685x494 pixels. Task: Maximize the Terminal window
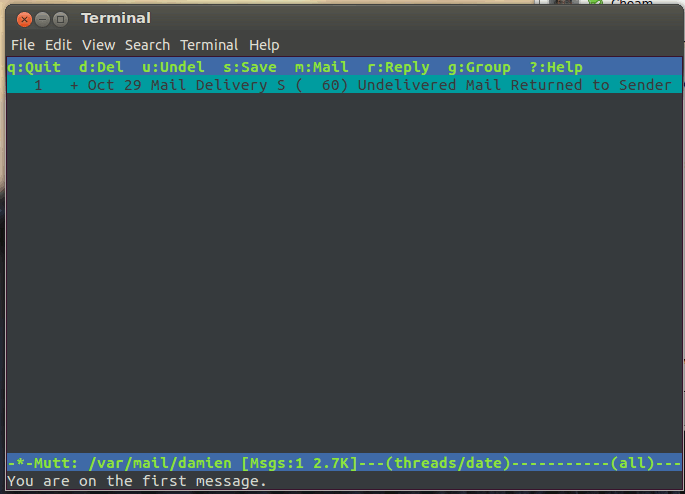(60, 19)
